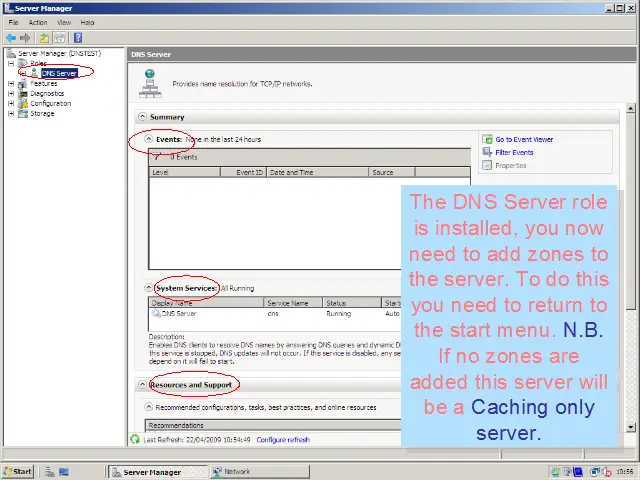The image size is (640, 480).
Task: Select DNS Server in the tree
Action: [60, 73]
